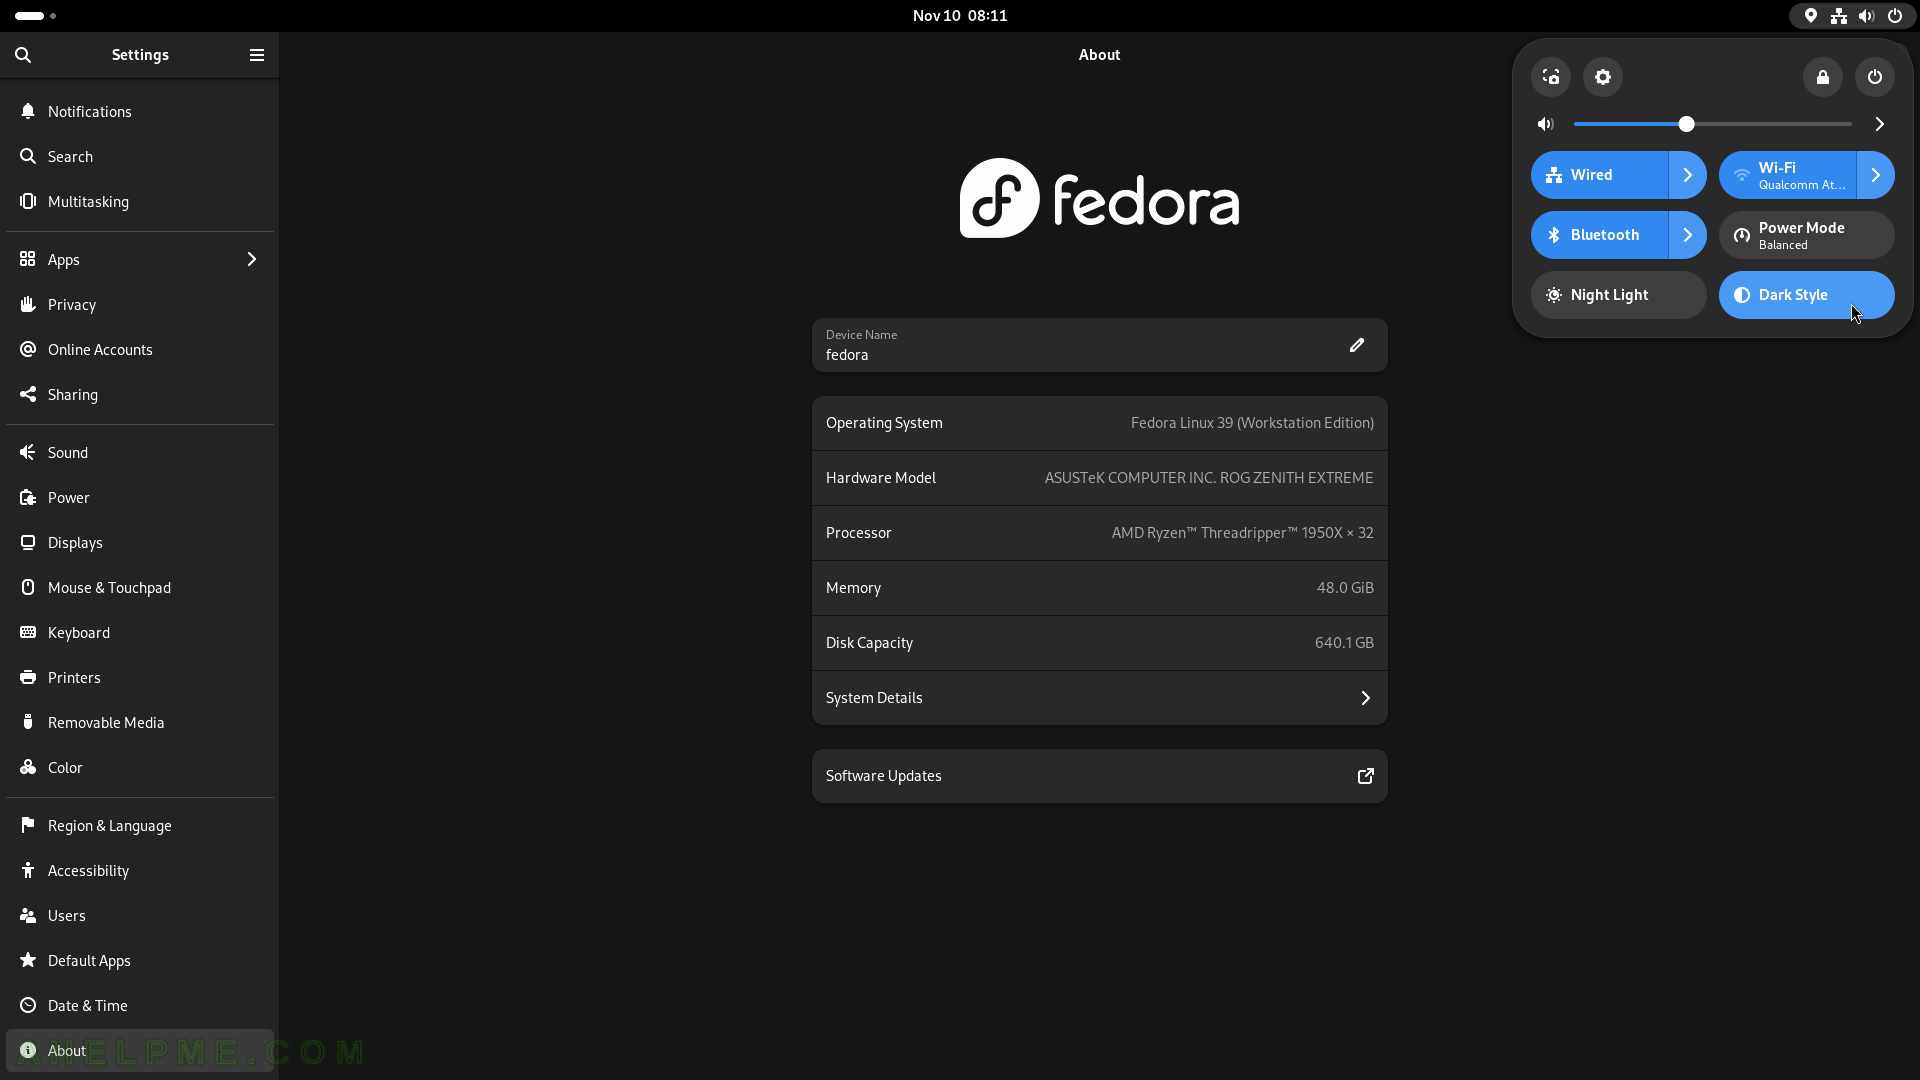Mute via the volume speaker icon
1920x1080 pixels.
1546,124
